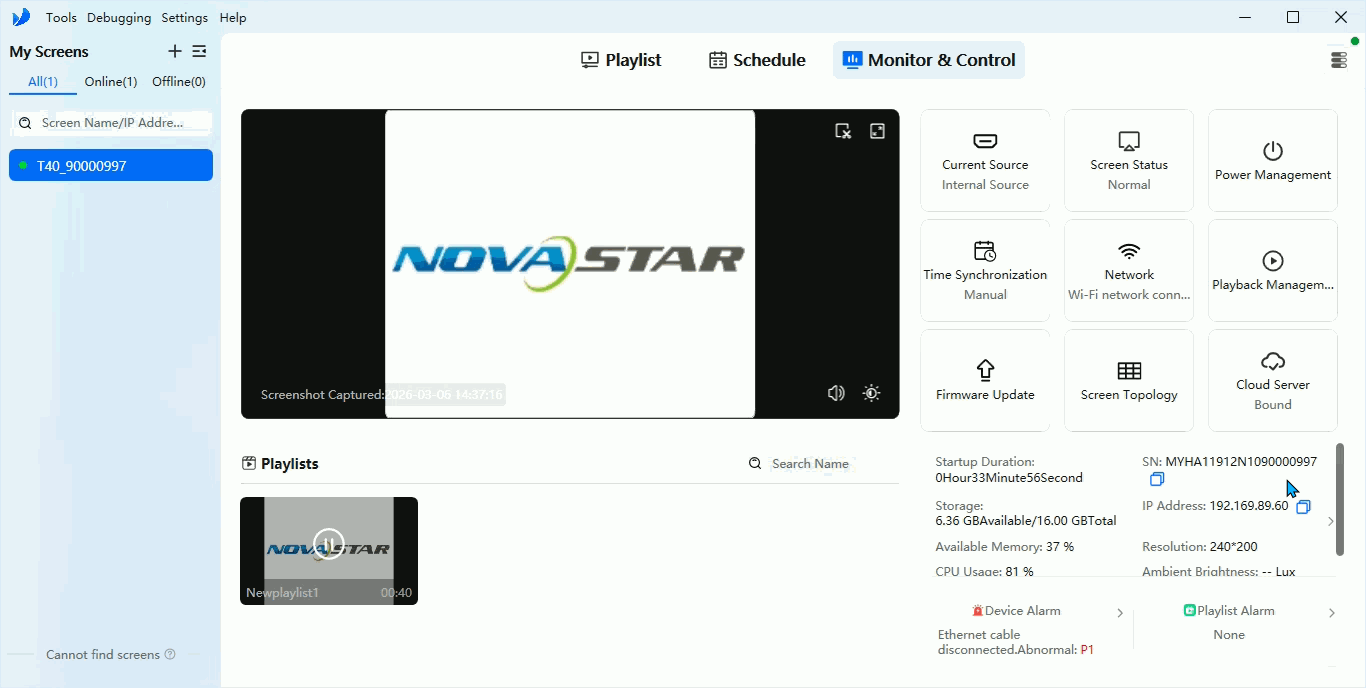Viewport: 1366px width, 688px height.
Task: Click the NovaStar preview image
Action: pos(570,263)
